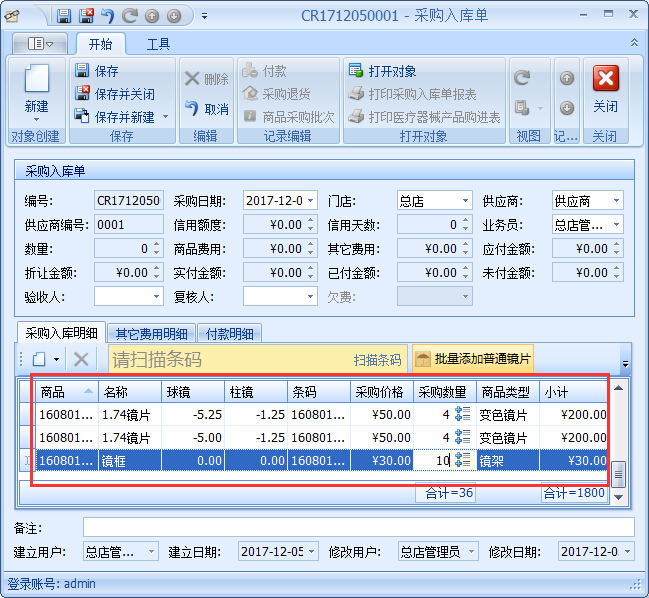Open the 复核人 dropdown
649x598 pixels.
310,296
